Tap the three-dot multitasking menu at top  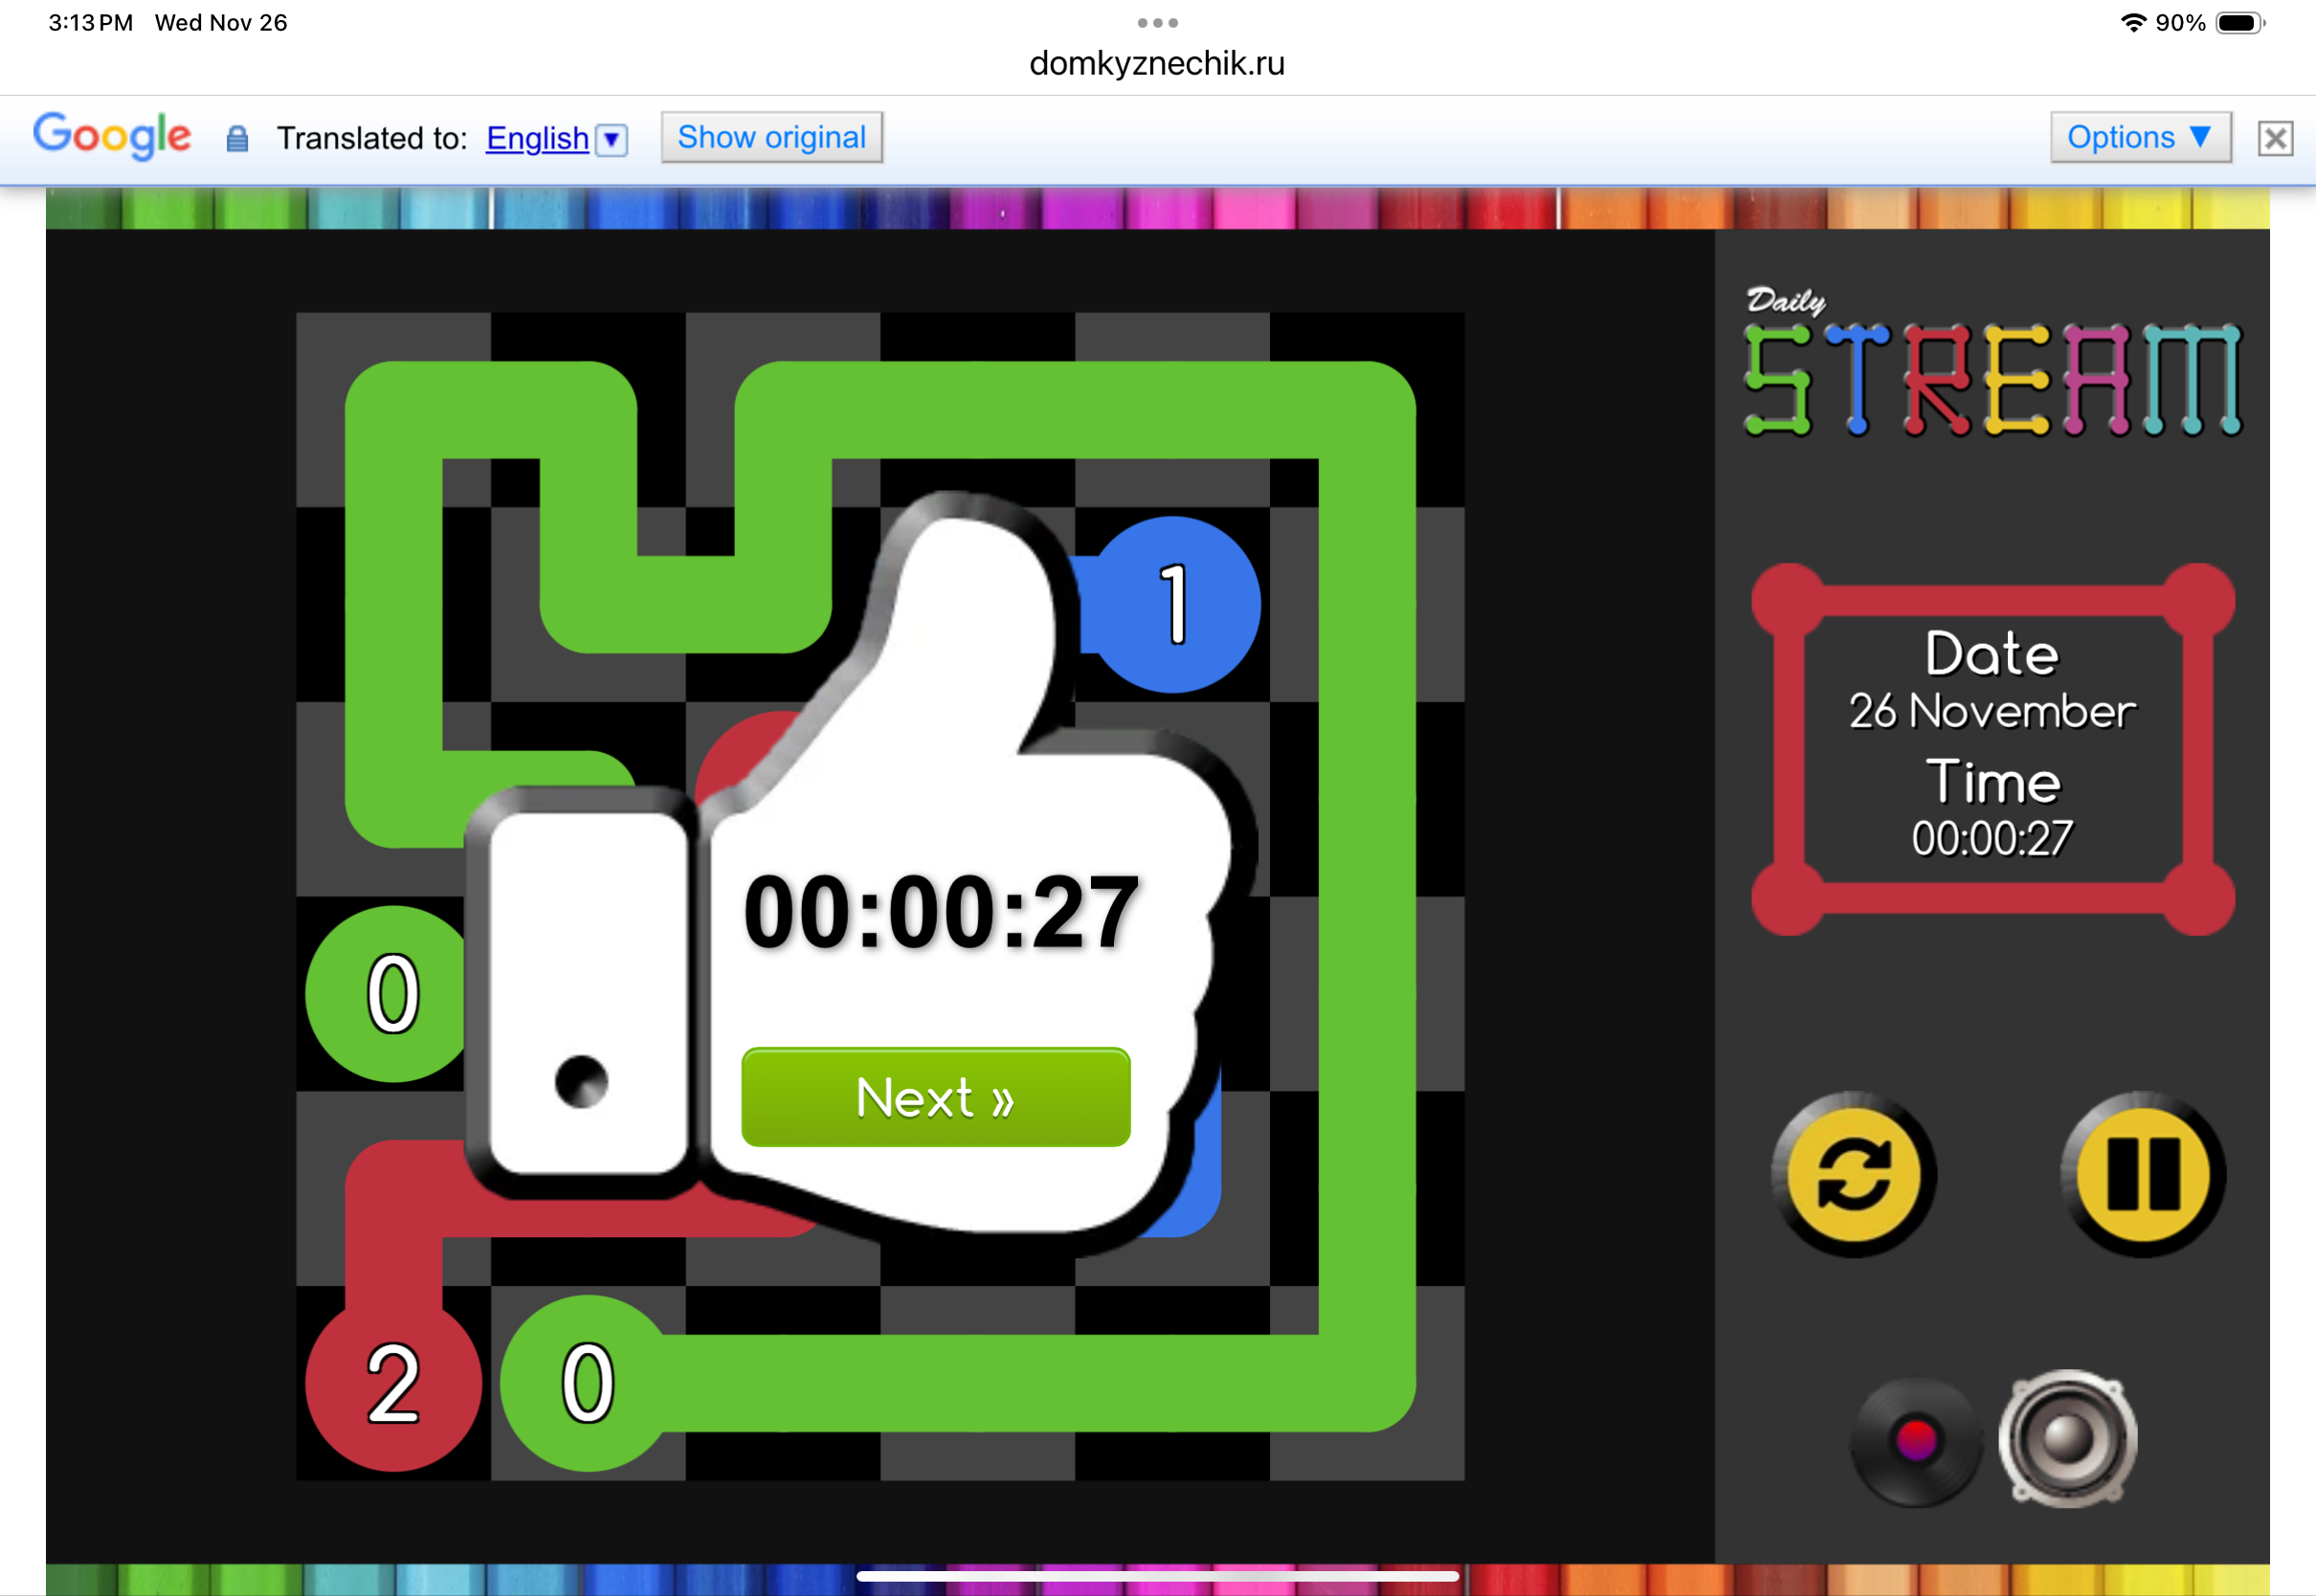tap(1157, 22)
